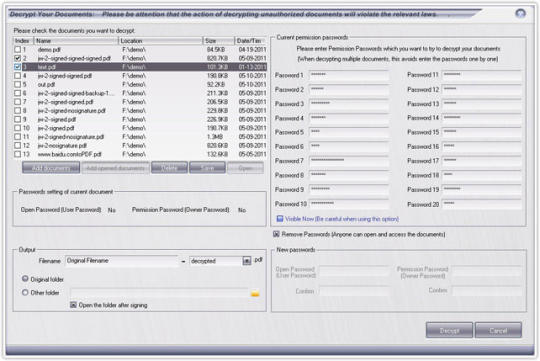Focus the Password 3 field

coord(349,104)
